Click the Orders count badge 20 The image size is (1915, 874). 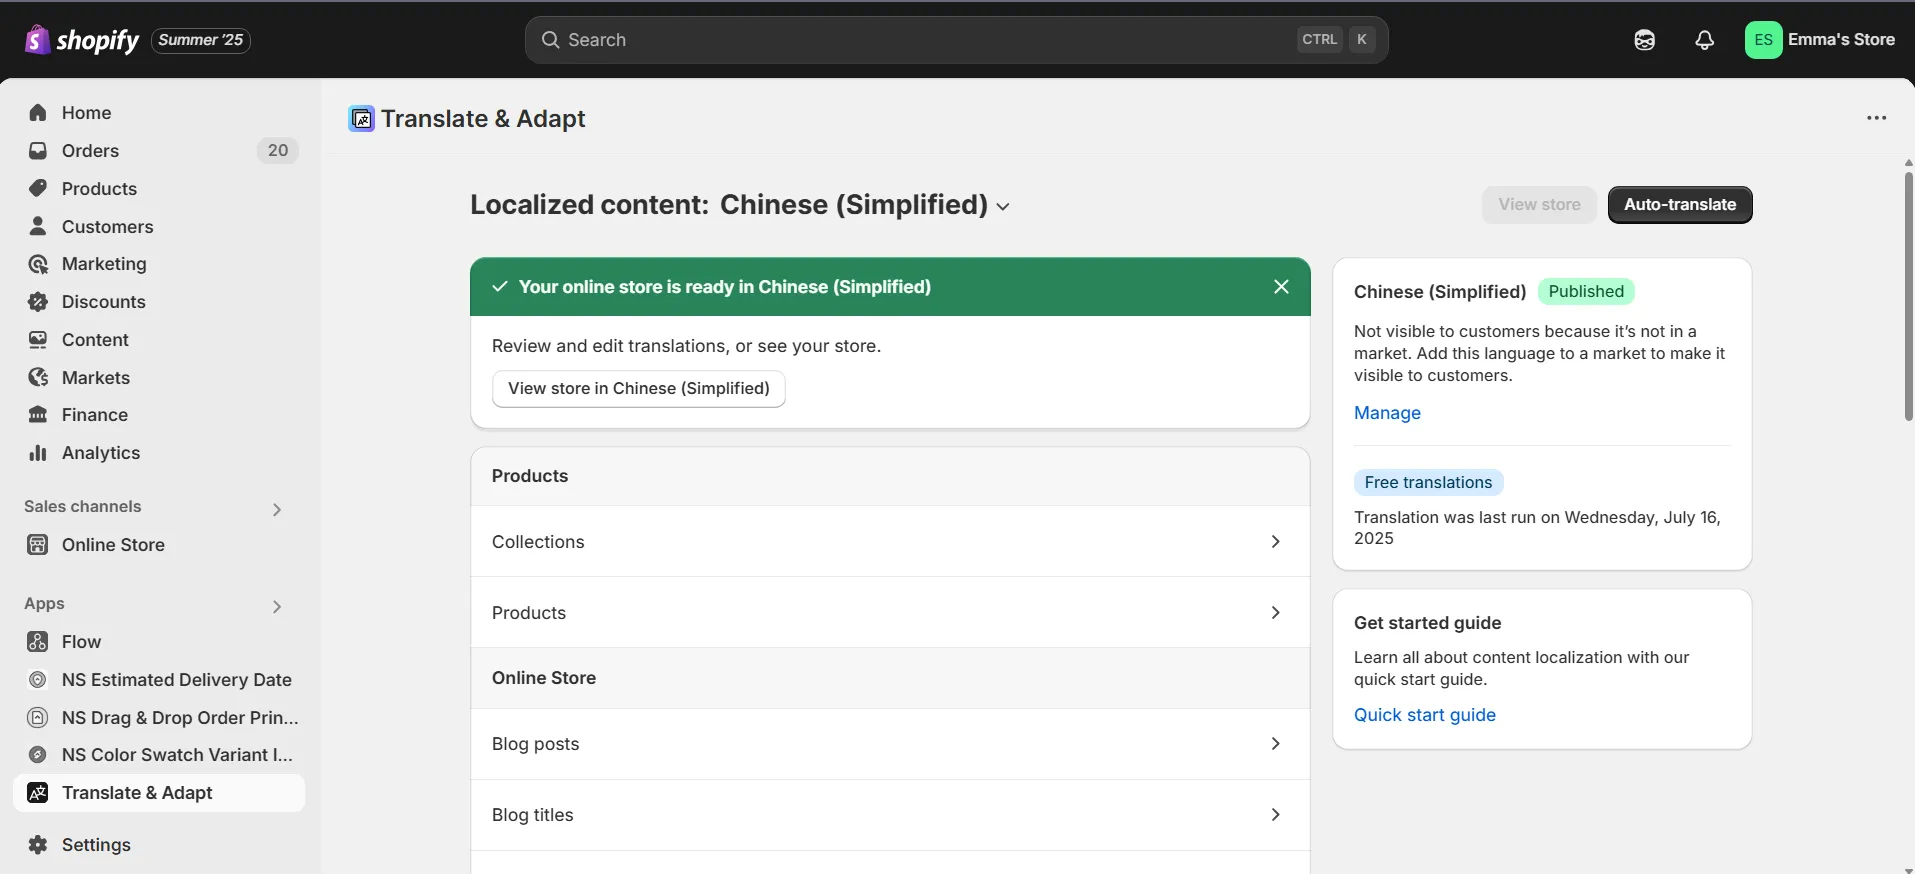278,151
